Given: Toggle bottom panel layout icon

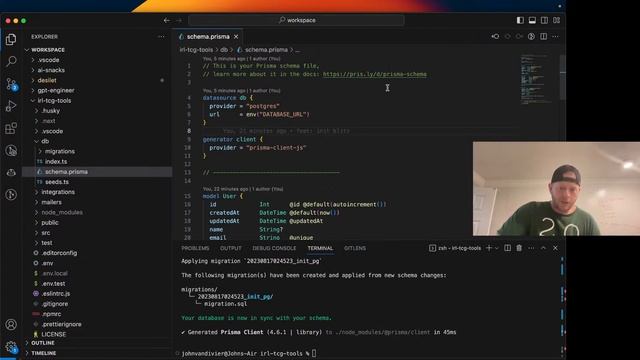Looking at the screenshot, I should pos(532,20).
